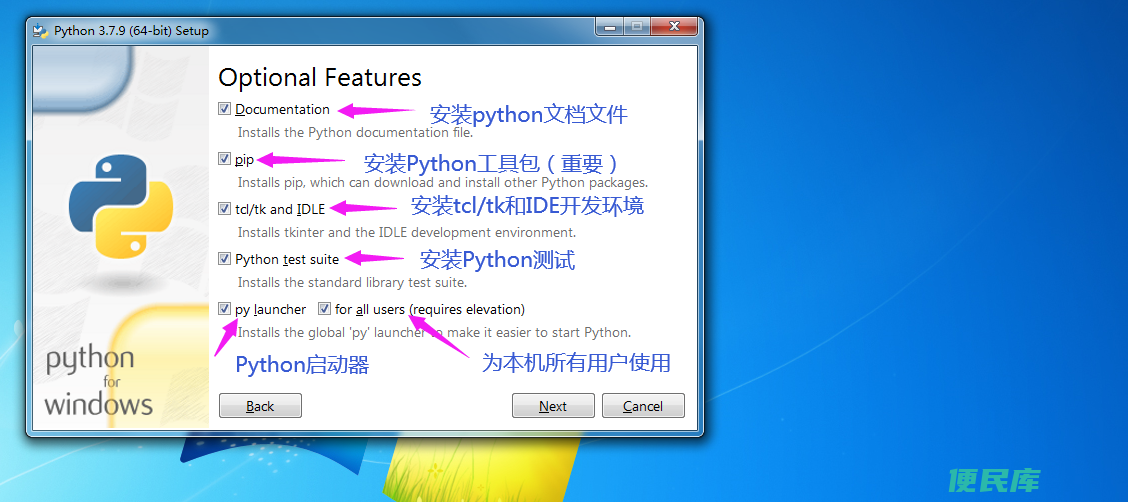
Task: Cancel the Python setup
Action: (x=643, y=406)
